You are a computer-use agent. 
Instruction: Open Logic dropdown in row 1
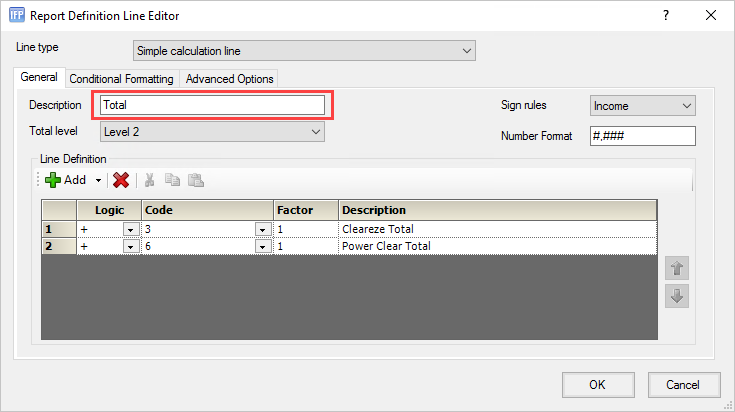(131, 230)
